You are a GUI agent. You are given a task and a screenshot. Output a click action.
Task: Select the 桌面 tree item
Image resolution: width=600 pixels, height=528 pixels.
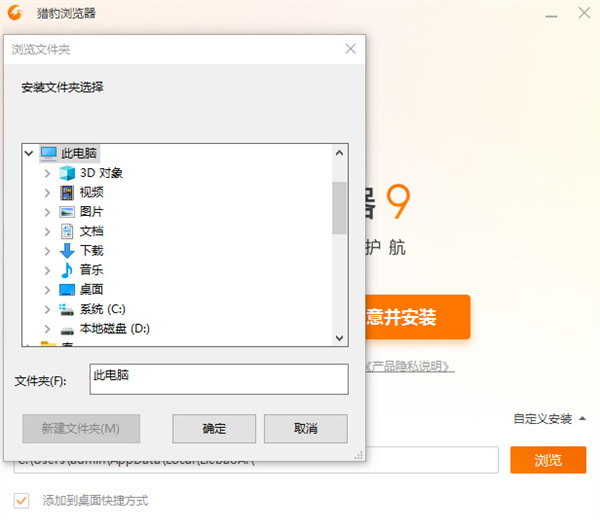coord(91,290)
